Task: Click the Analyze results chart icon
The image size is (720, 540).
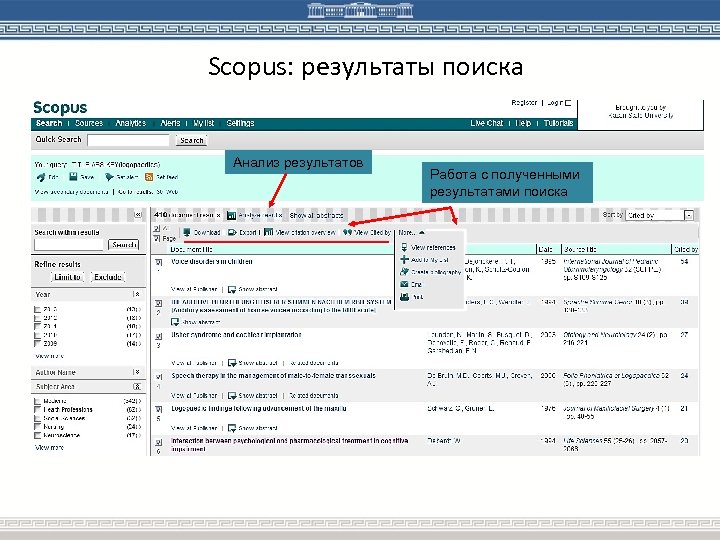Action: pyautogui.click(x=231, y=215)
